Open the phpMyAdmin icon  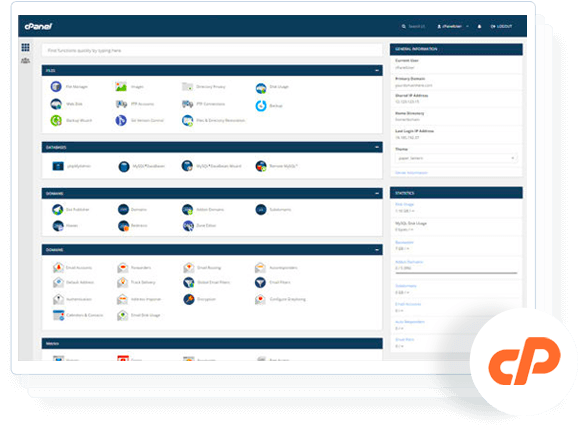pos(58,166)
